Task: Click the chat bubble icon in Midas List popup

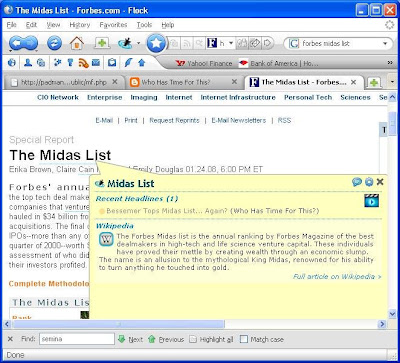Action: click(x=357, y=182)
